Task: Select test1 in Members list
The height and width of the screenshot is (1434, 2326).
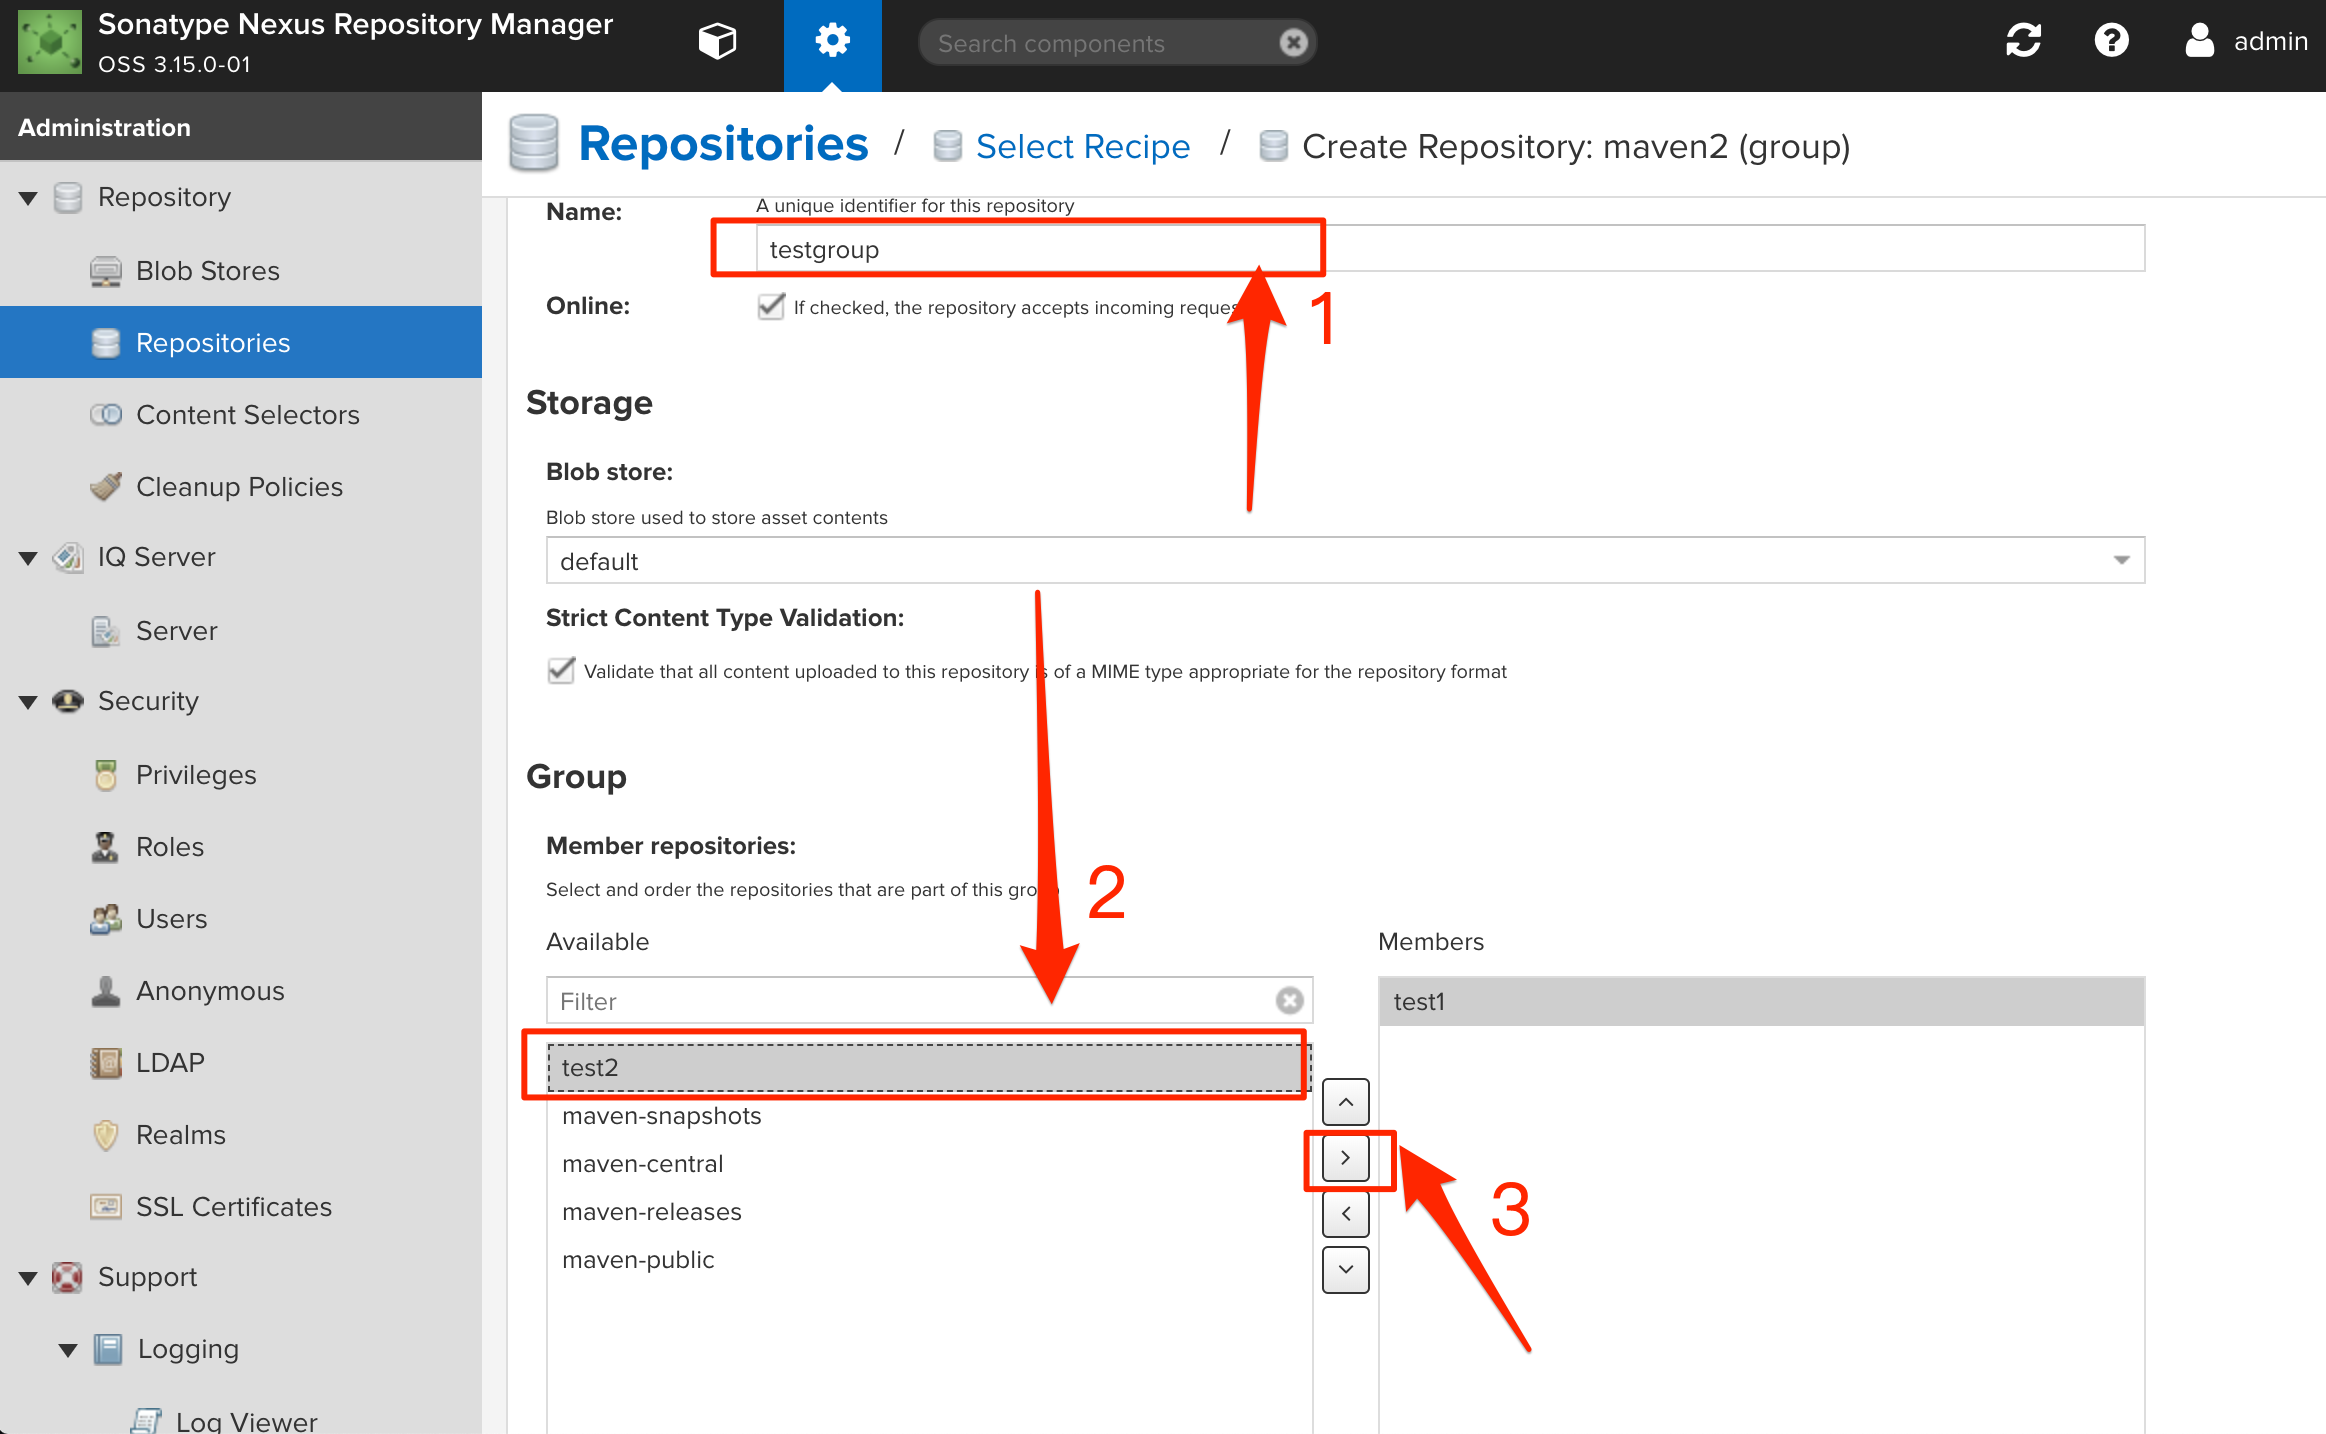Action: pyautogui.click(x=1761, y=1002)
